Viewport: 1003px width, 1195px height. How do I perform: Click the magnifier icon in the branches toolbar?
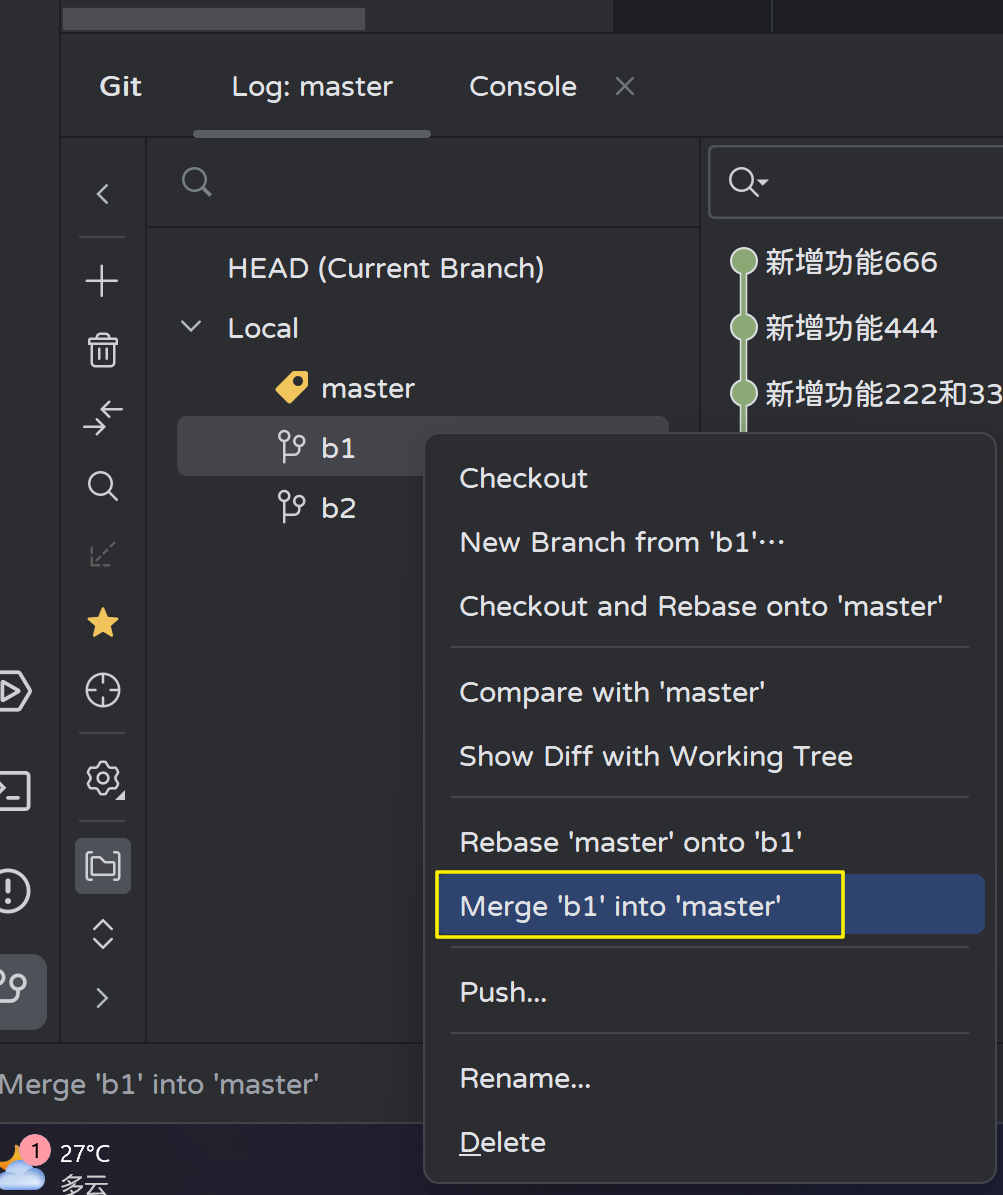pos(102,487)
